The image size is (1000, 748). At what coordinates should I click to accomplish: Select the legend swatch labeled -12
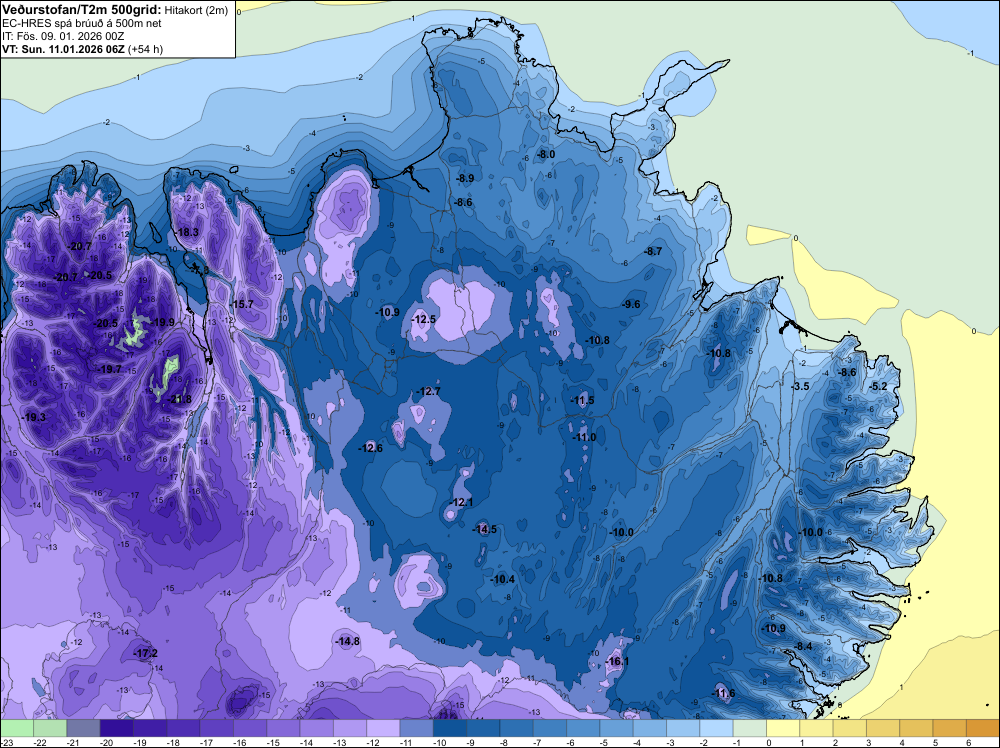[383, 728]
